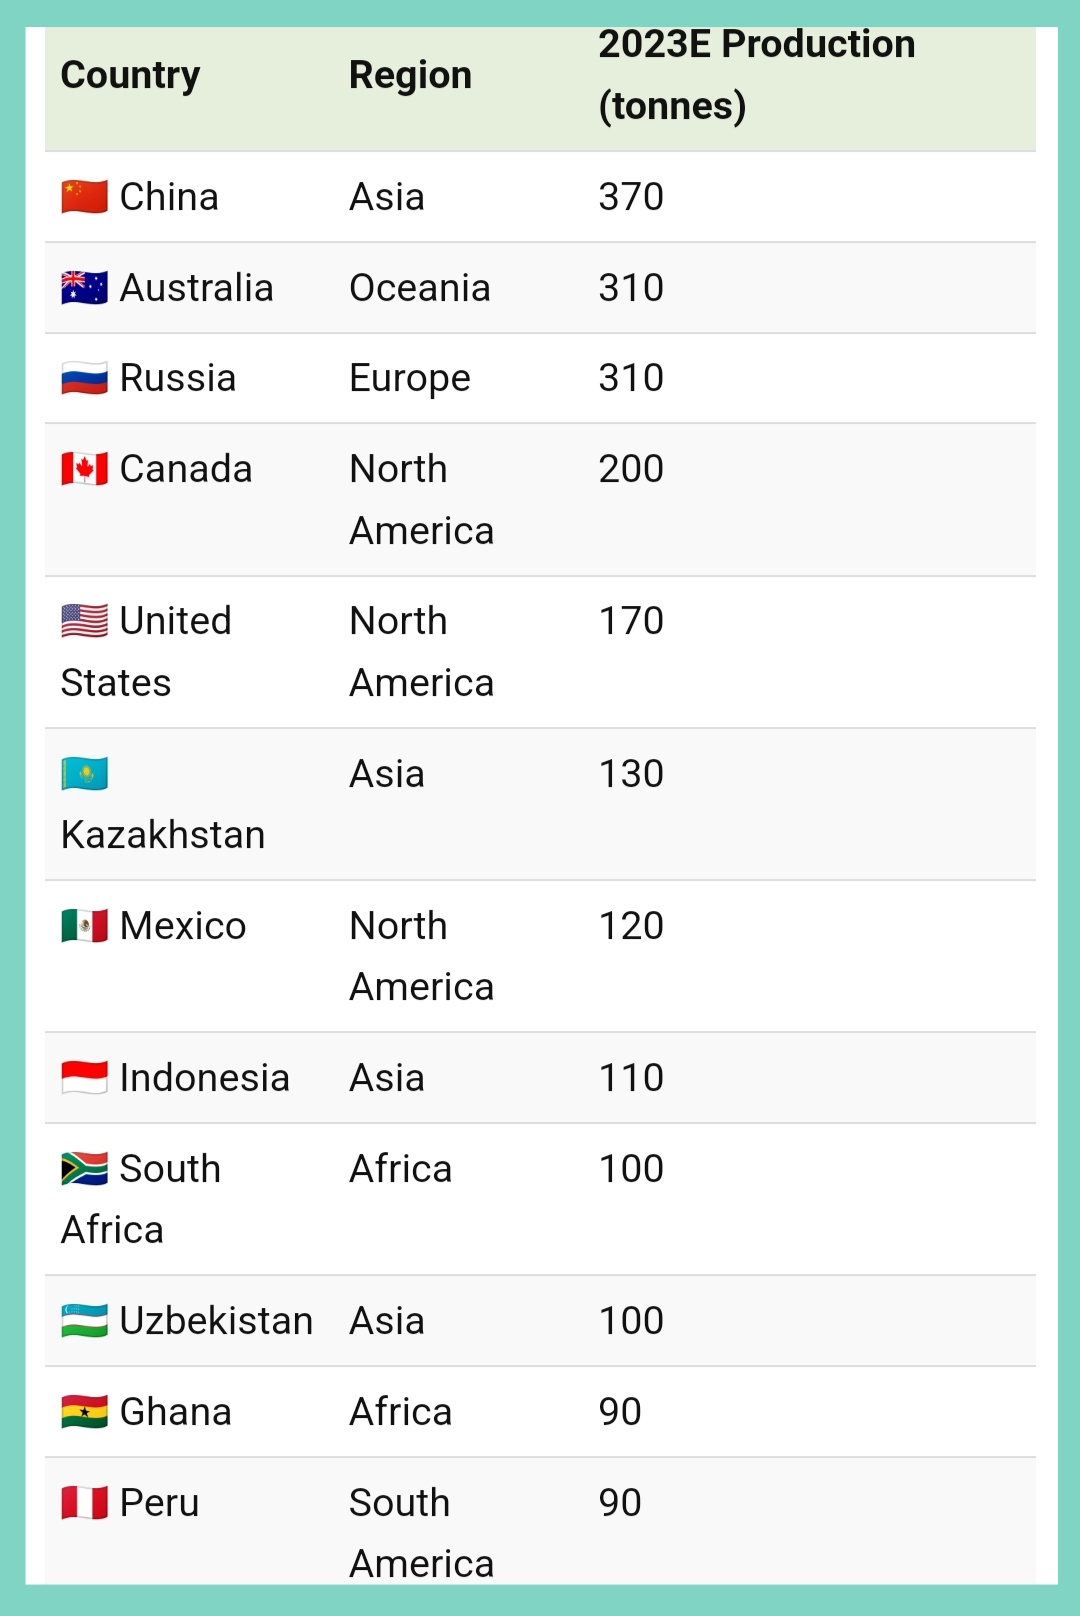Select the Region column header
The height and width of the screenshot is (1616, 1080).
tap(410, 76)
